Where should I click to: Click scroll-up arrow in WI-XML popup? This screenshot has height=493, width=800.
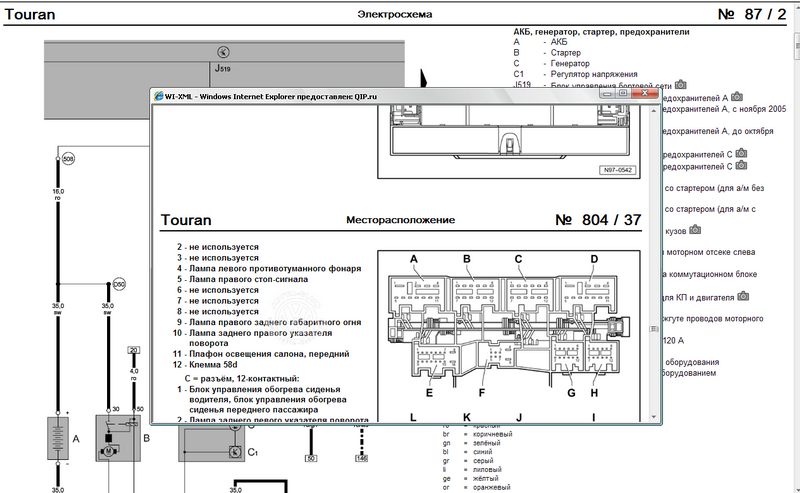[654, 110]
